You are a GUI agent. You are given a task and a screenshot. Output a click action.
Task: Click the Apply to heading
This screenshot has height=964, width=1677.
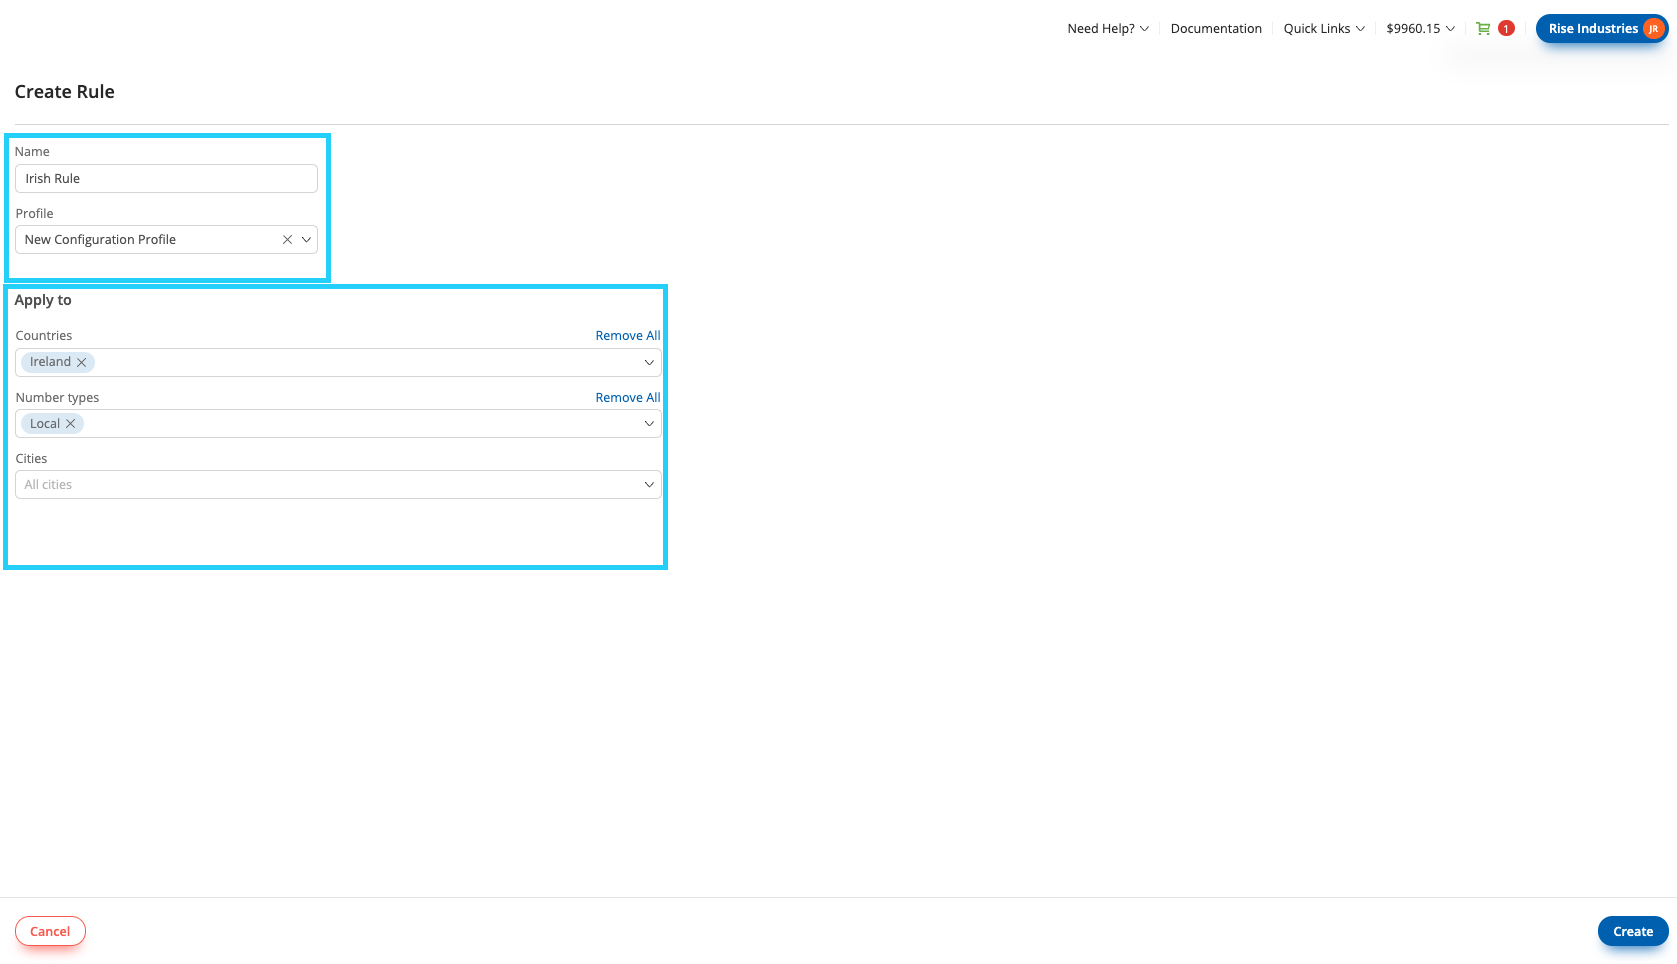click(43, 300)
